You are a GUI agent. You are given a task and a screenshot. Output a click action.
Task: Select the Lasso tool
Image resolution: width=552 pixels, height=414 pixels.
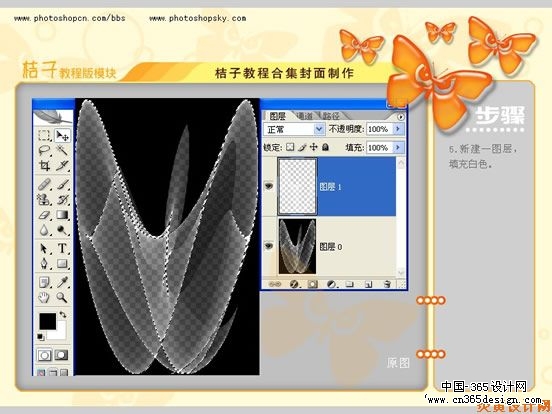[44, 151]
